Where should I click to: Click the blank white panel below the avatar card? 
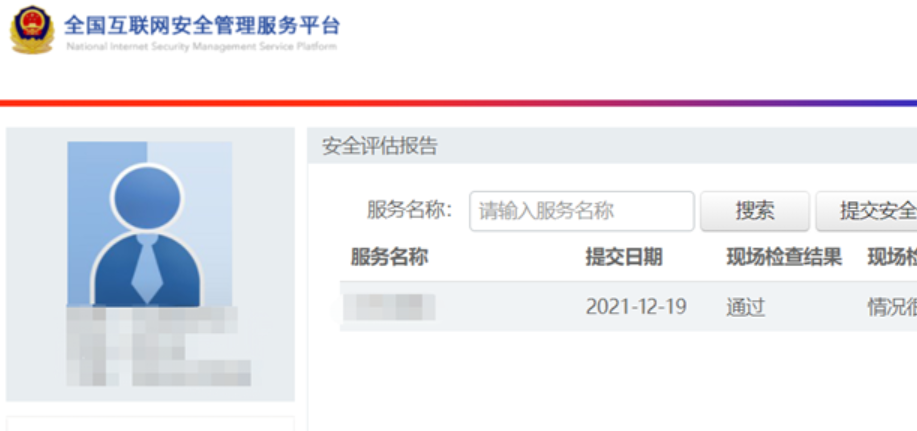point(150,424)
